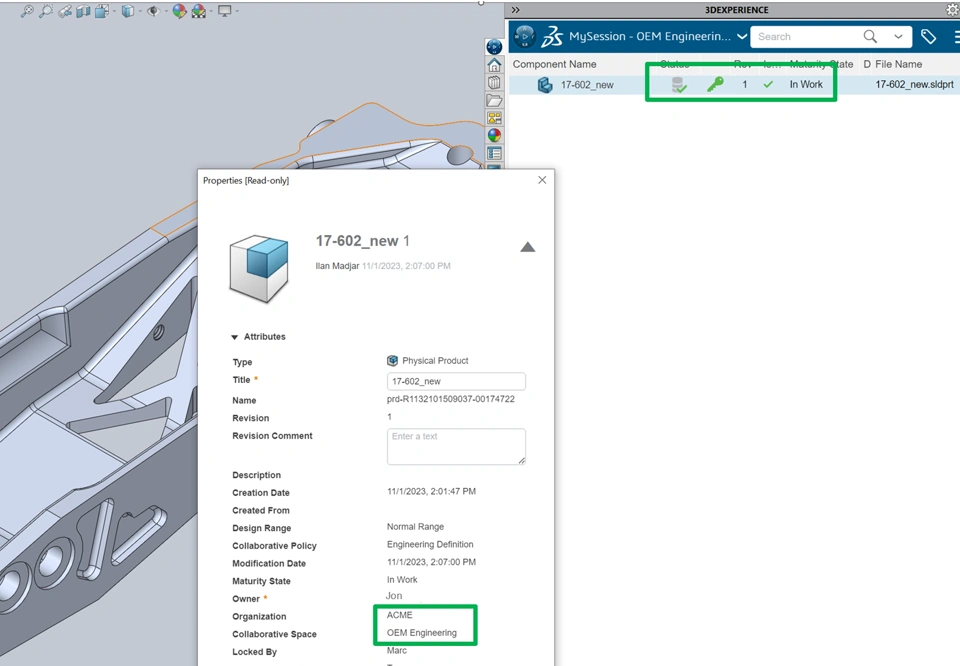Click the 17-602_new 1 heading in Properties
Viewport: 960px width, 666px height.
pyautogui.click(x=362, y=241)
